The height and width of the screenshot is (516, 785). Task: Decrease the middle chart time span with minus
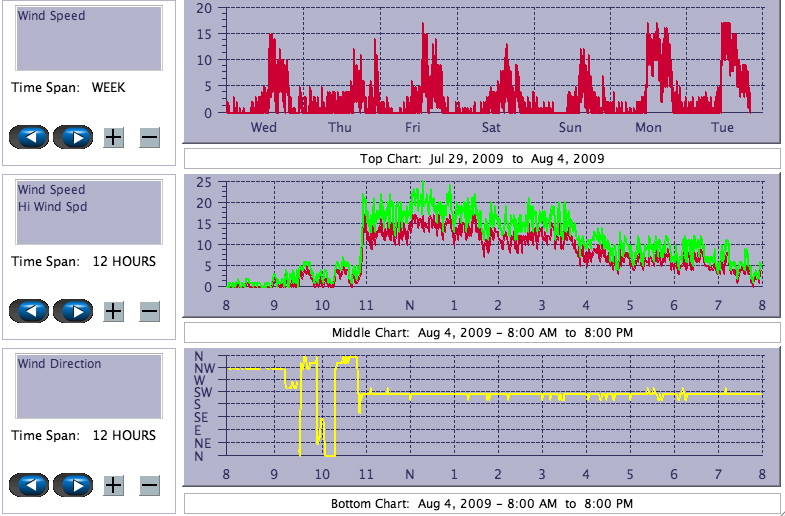pos(149,311)
